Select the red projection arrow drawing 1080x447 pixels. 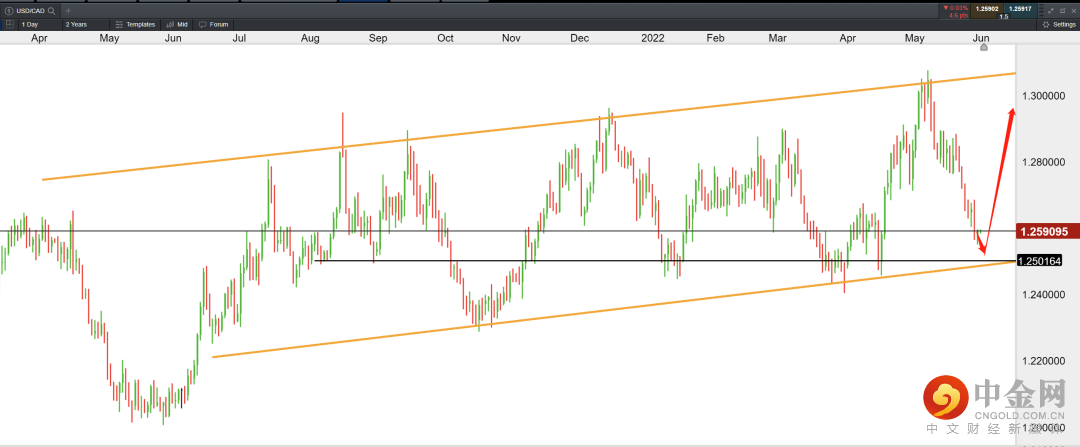(997, 180)
